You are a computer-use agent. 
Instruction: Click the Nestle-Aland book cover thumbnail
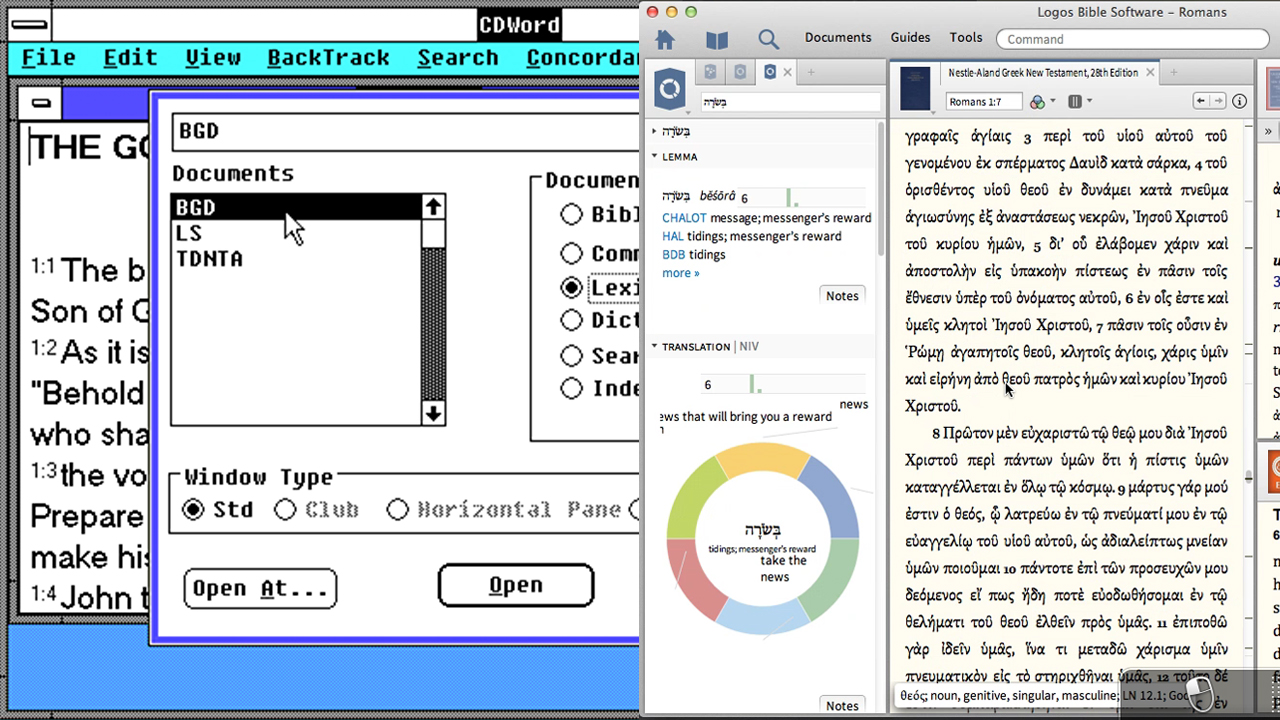(x=915, y=88)
